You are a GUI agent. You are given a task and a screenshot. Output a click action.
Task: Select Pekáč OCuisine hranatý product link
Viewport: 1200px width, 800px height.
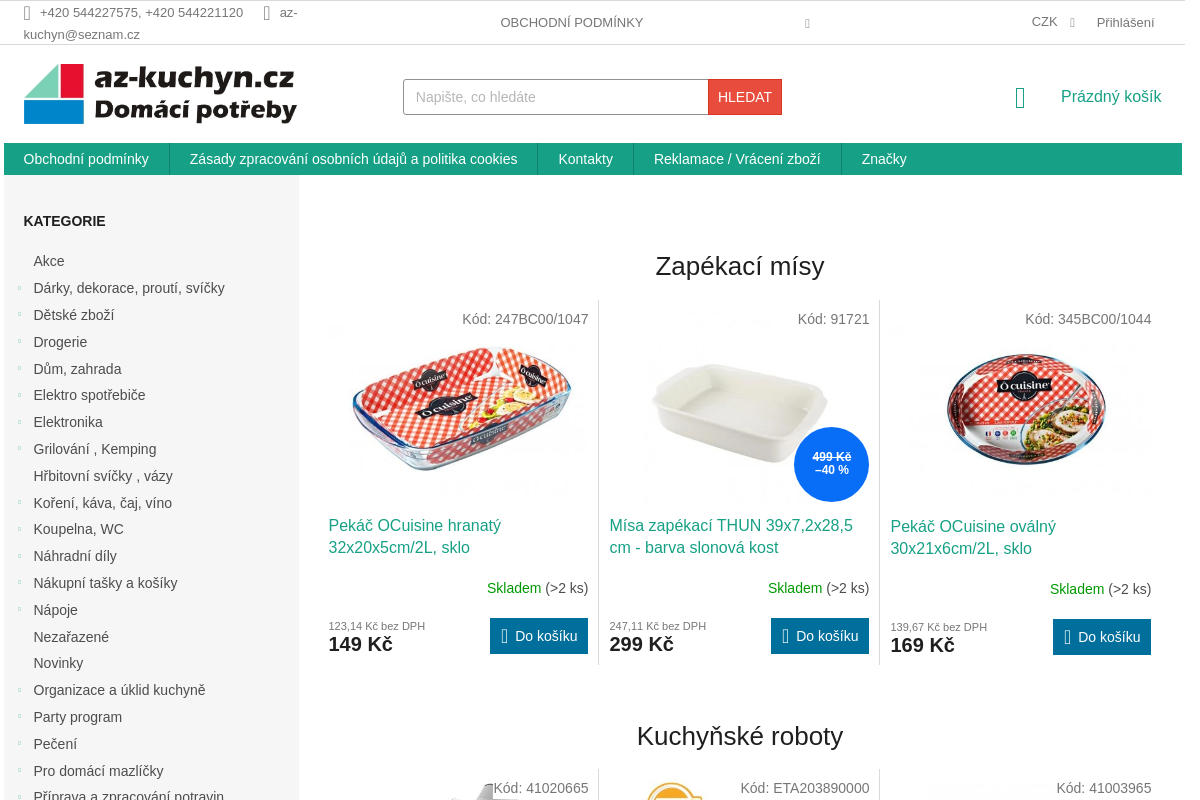tap(414, 536)
